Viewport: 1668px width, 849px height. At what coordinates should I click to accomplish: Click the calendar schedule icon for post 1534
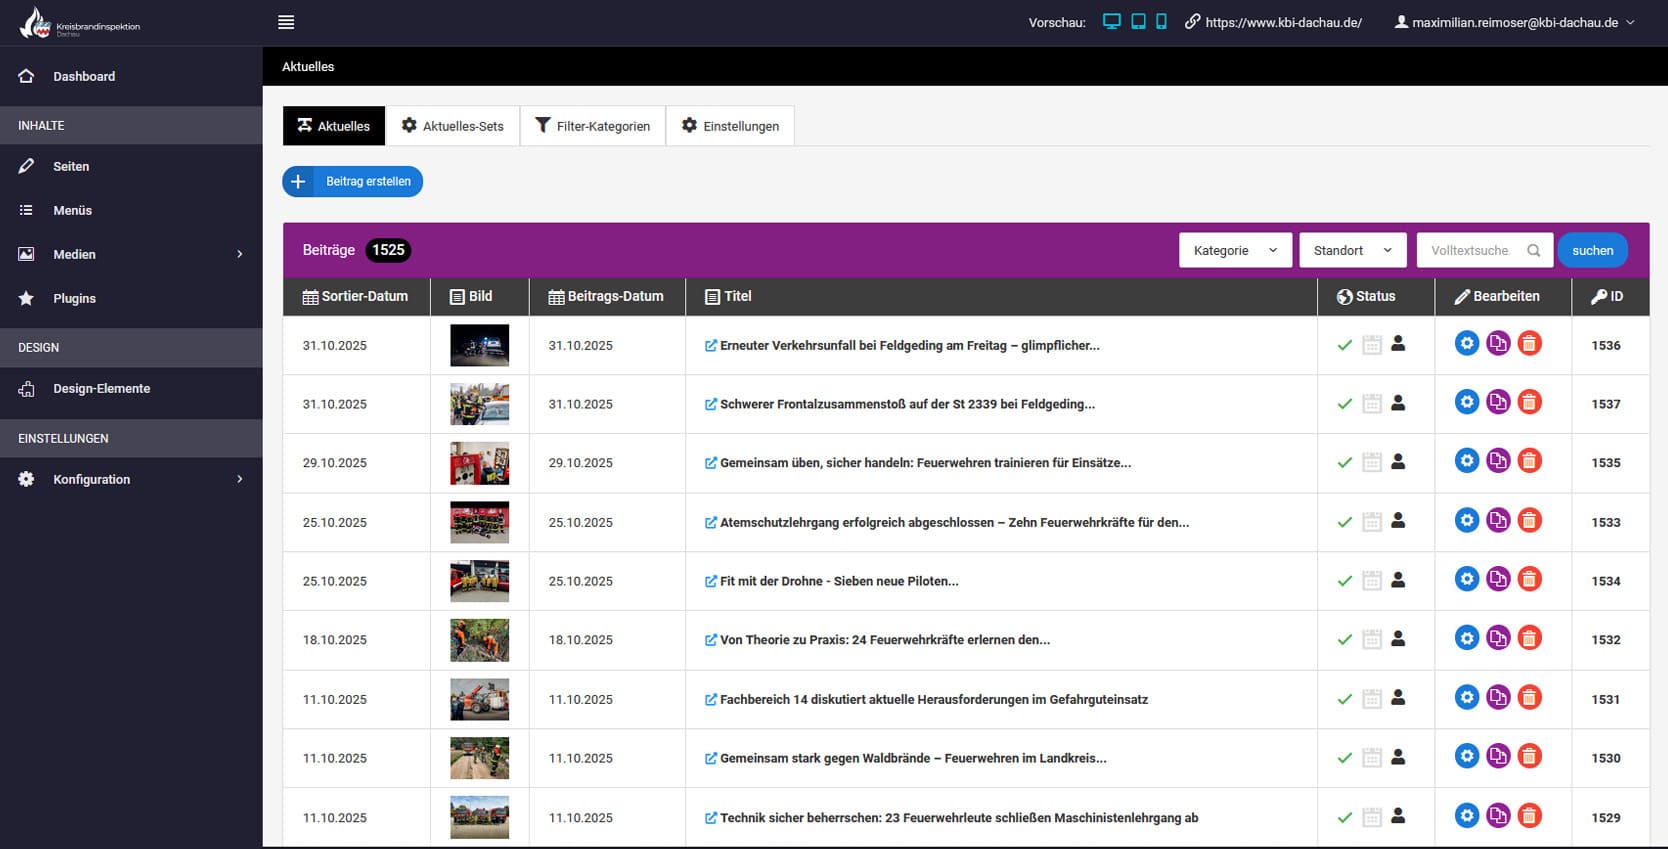click(1372, 581)
